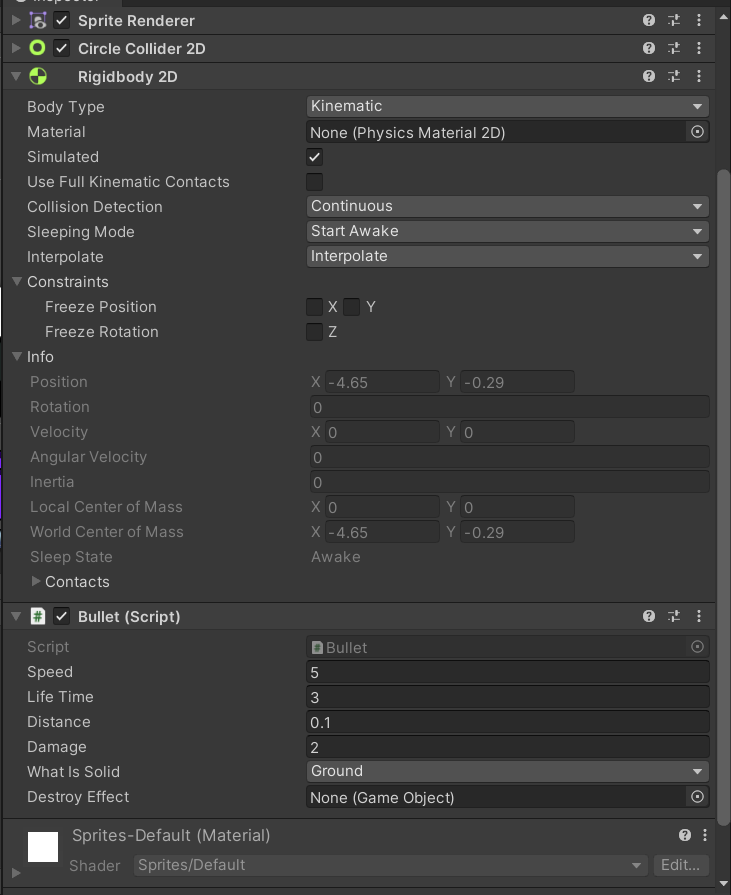
Task: Click Bullet script help icon
Action: tap(649, 616)
